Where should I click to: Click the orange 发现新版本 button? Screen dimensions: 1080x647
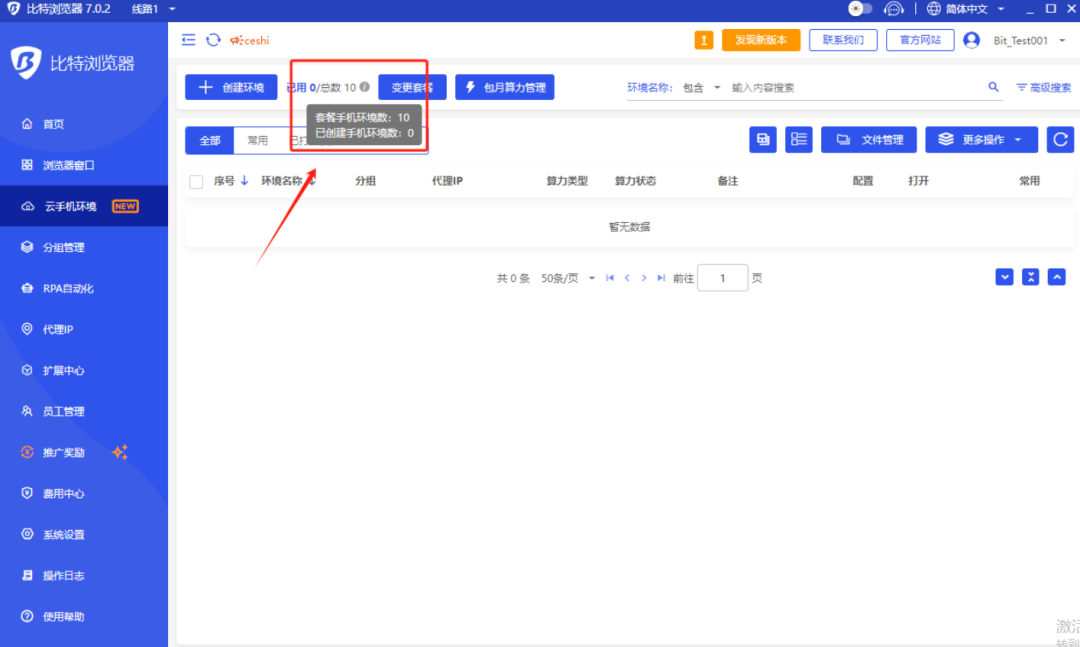point(763,40)
